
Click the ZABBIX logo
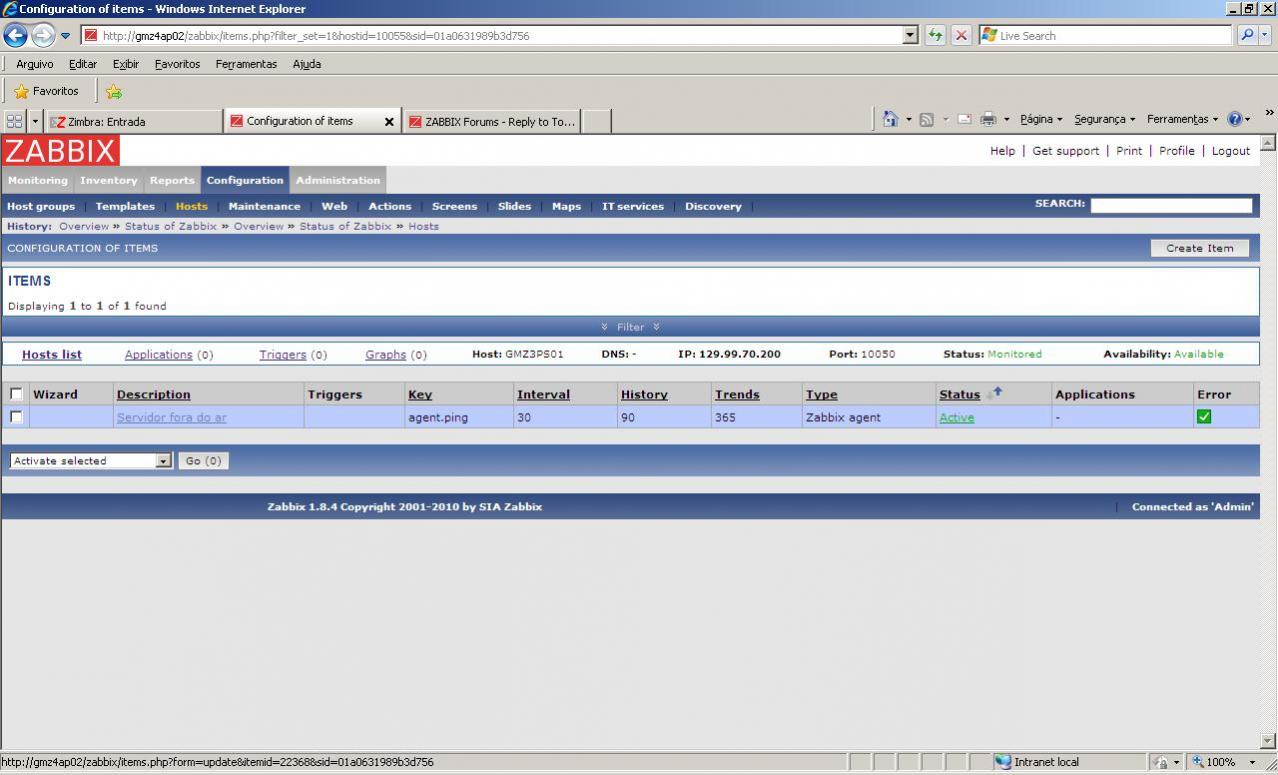tap(60, 151)
